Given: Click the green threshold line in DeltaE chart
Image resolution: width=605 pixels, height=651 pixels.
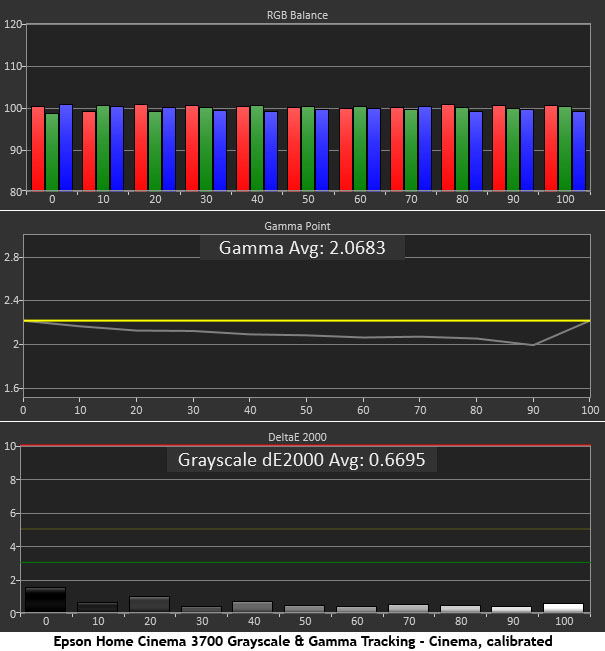Looking at the screenshot, I should 300,562.
